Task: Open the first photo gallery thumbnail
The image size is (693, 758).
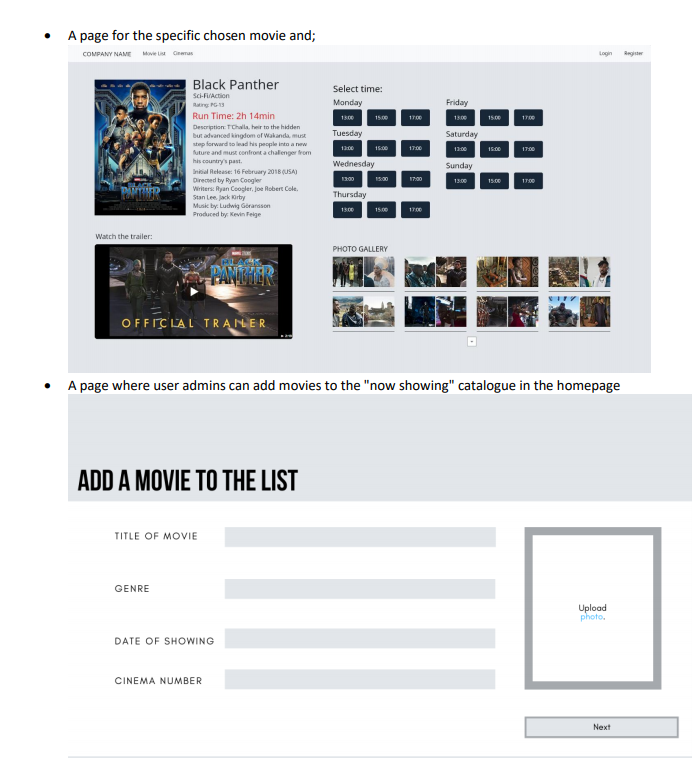Action: pos(363,272)
